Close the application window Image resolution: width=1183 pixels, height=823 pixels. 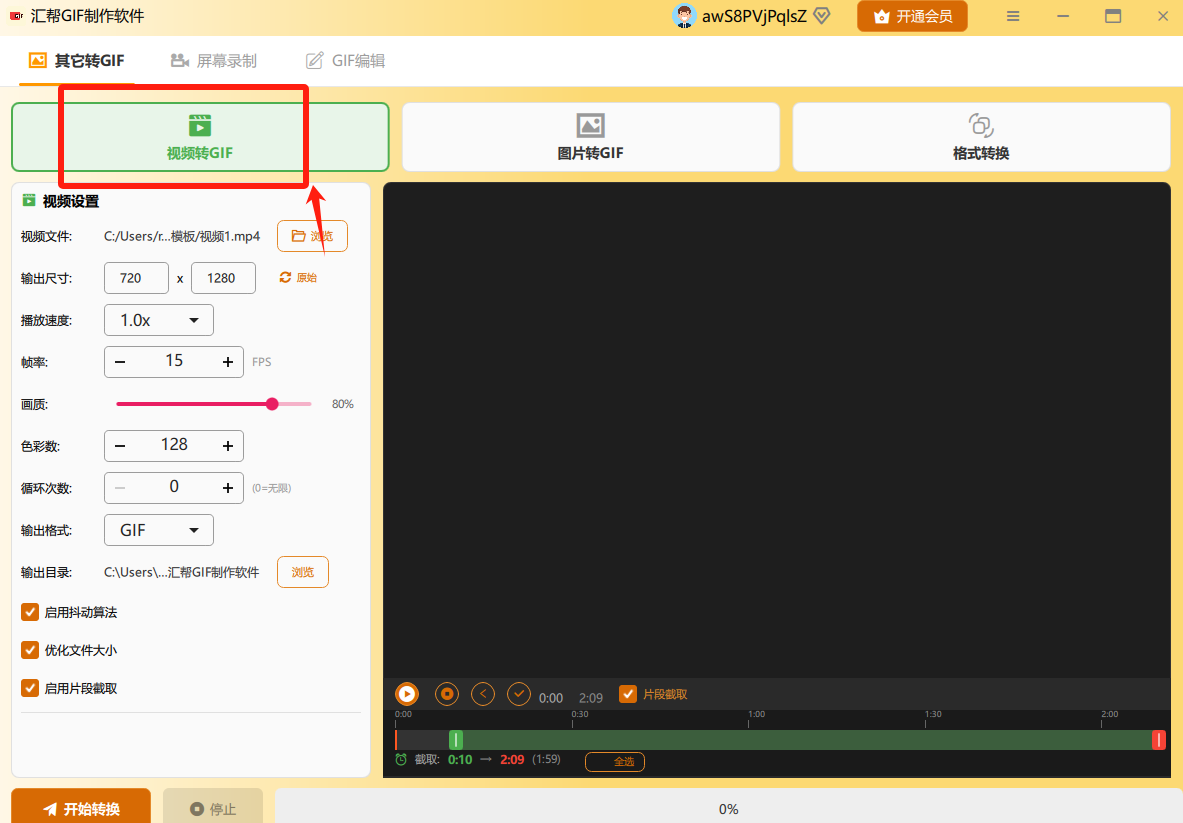click(x=1163, y=16)
